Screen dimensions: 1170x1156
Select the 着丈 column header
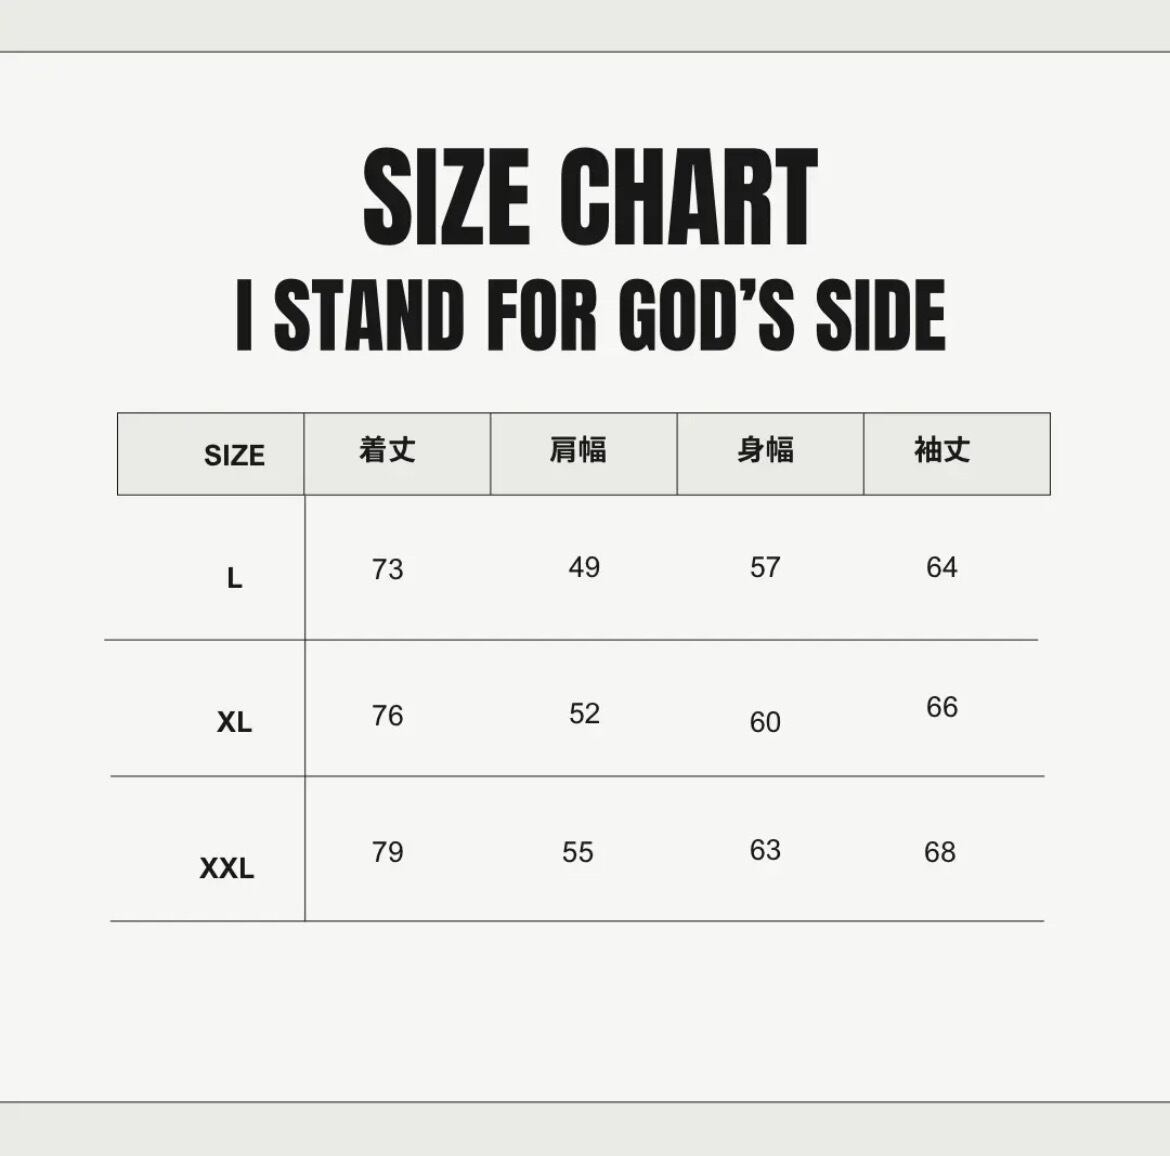(387, 450)
